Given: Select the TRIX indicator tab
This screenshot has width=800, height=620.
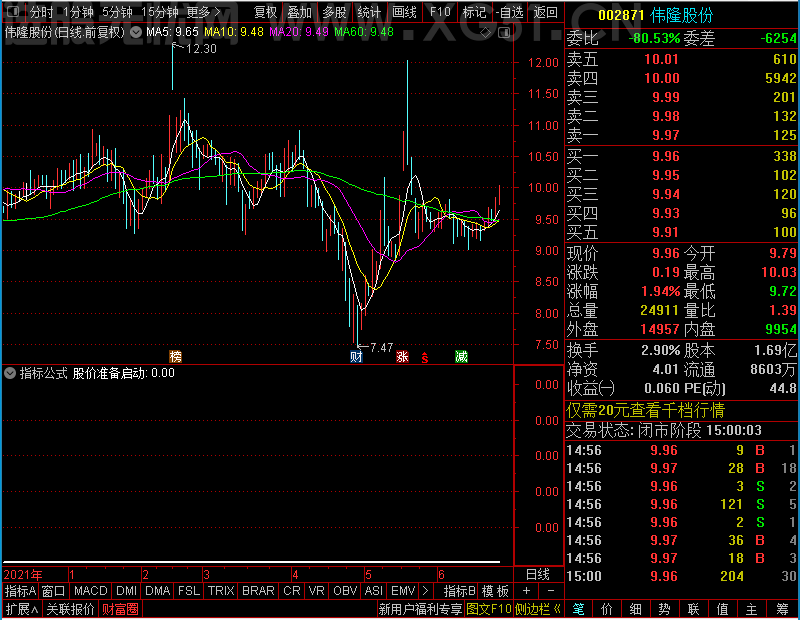Looking at the screenshot, I should 221,590.
